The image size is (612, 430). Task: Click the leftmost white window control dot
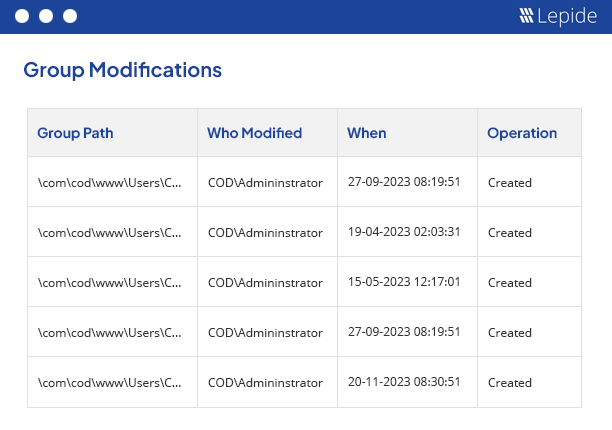pyautogui.click(x=22, y=16)
